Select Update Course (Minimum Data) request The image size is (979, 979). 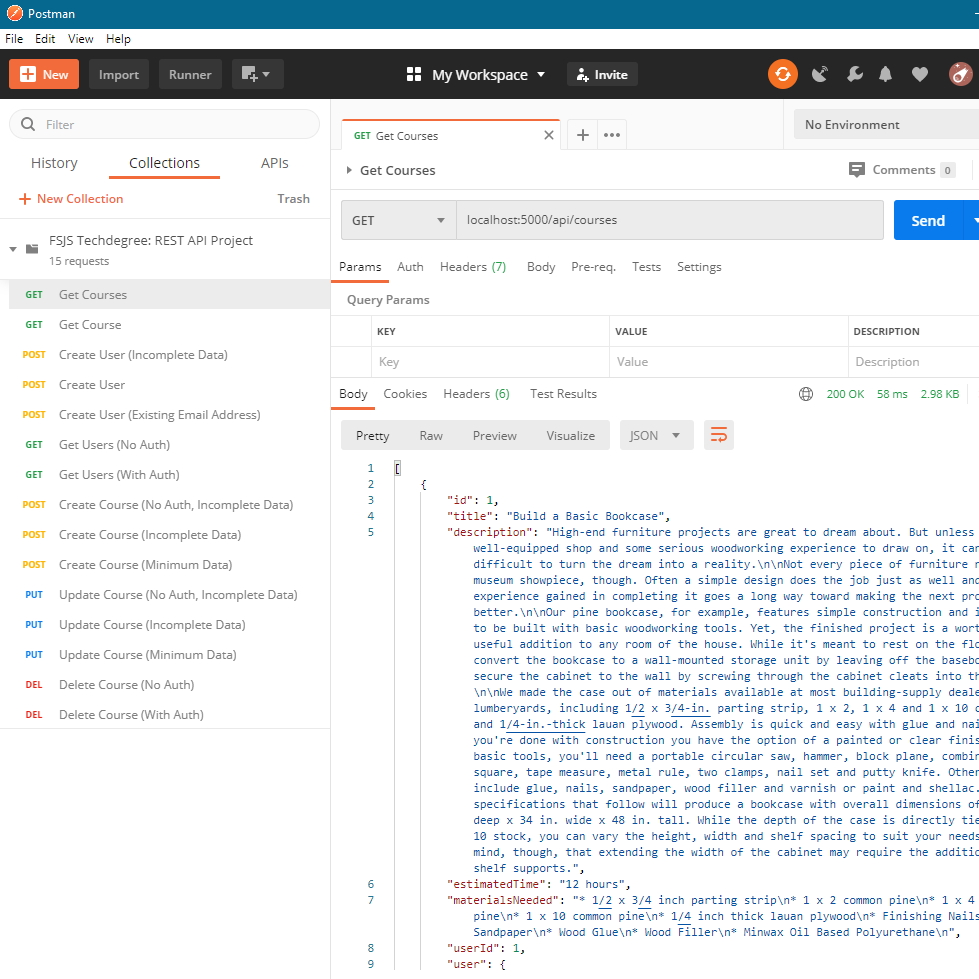point(169,654)
